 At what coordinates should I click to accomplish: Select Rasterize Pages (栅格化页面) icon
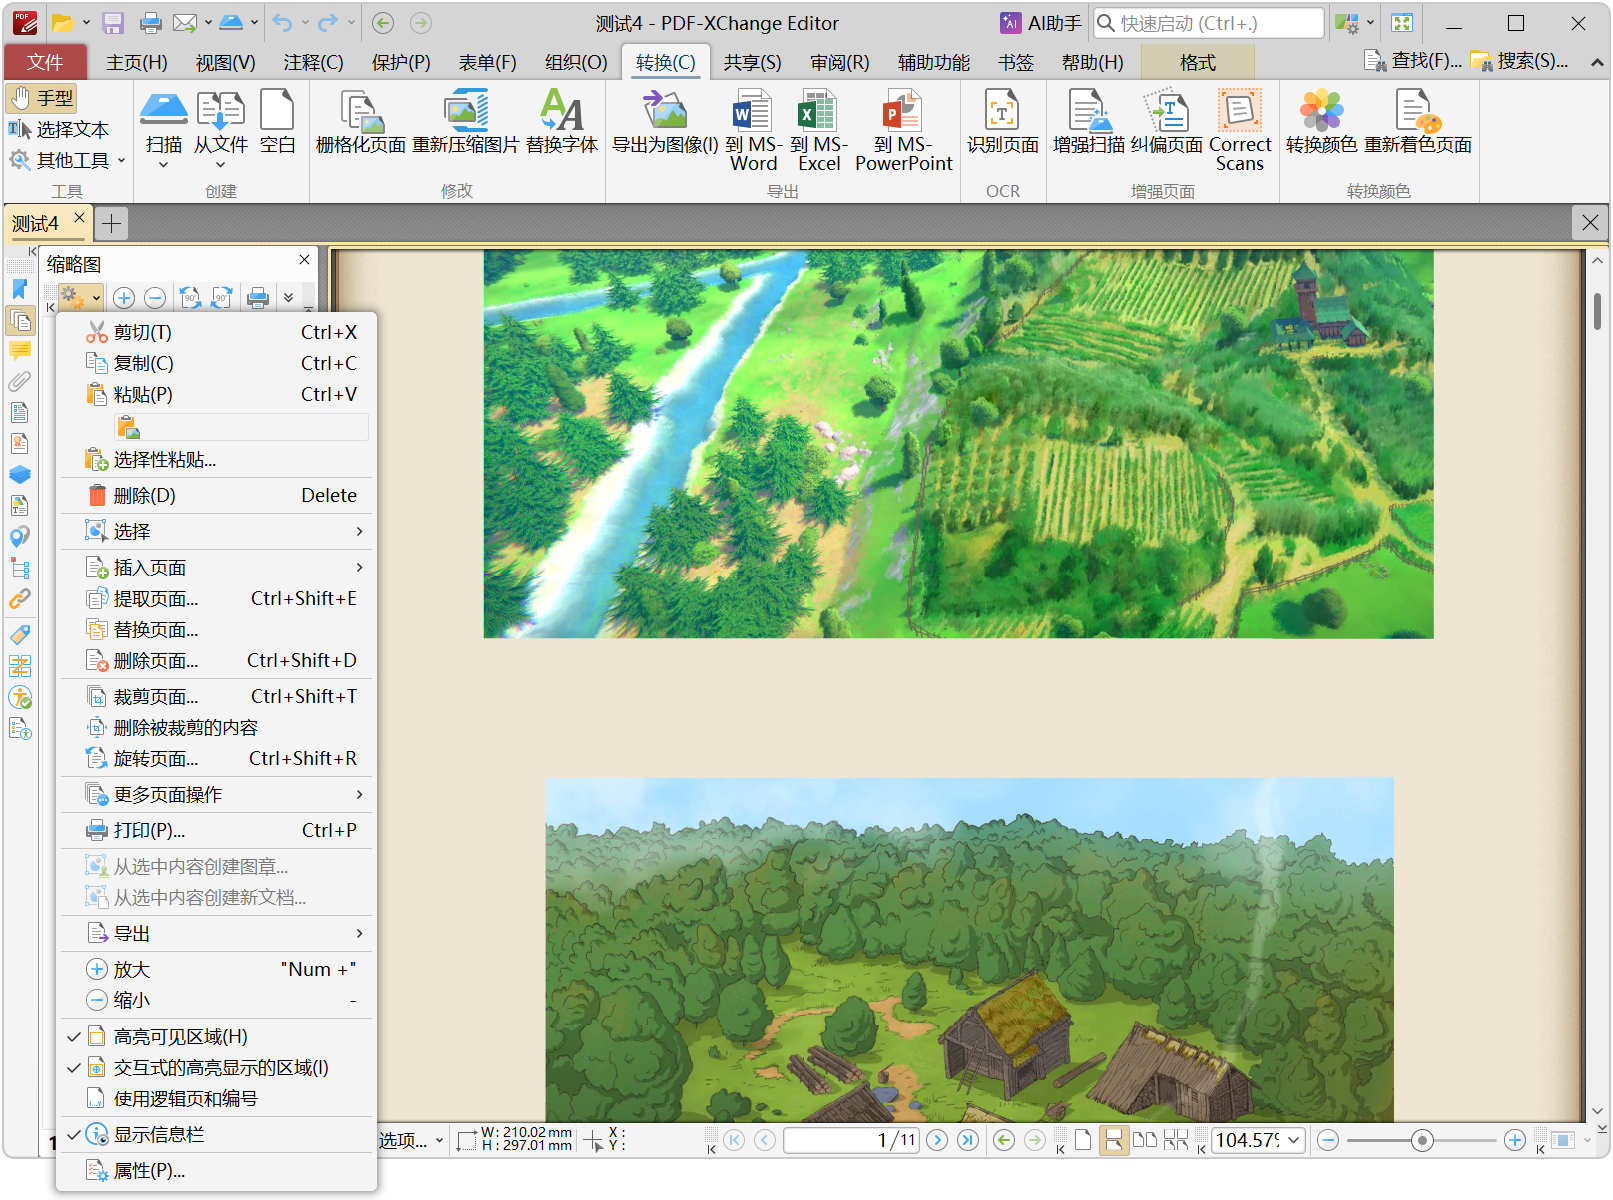361,110
